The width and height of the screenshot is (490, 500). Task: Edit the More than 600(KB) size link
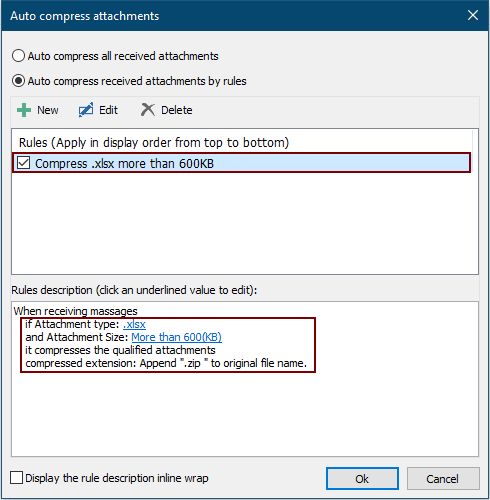(176, 337)
